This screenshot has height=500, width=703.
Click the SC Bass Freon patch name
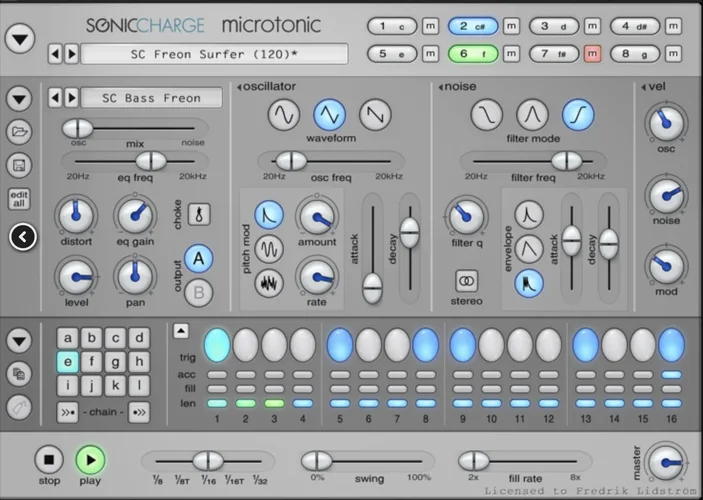[152, 98]
